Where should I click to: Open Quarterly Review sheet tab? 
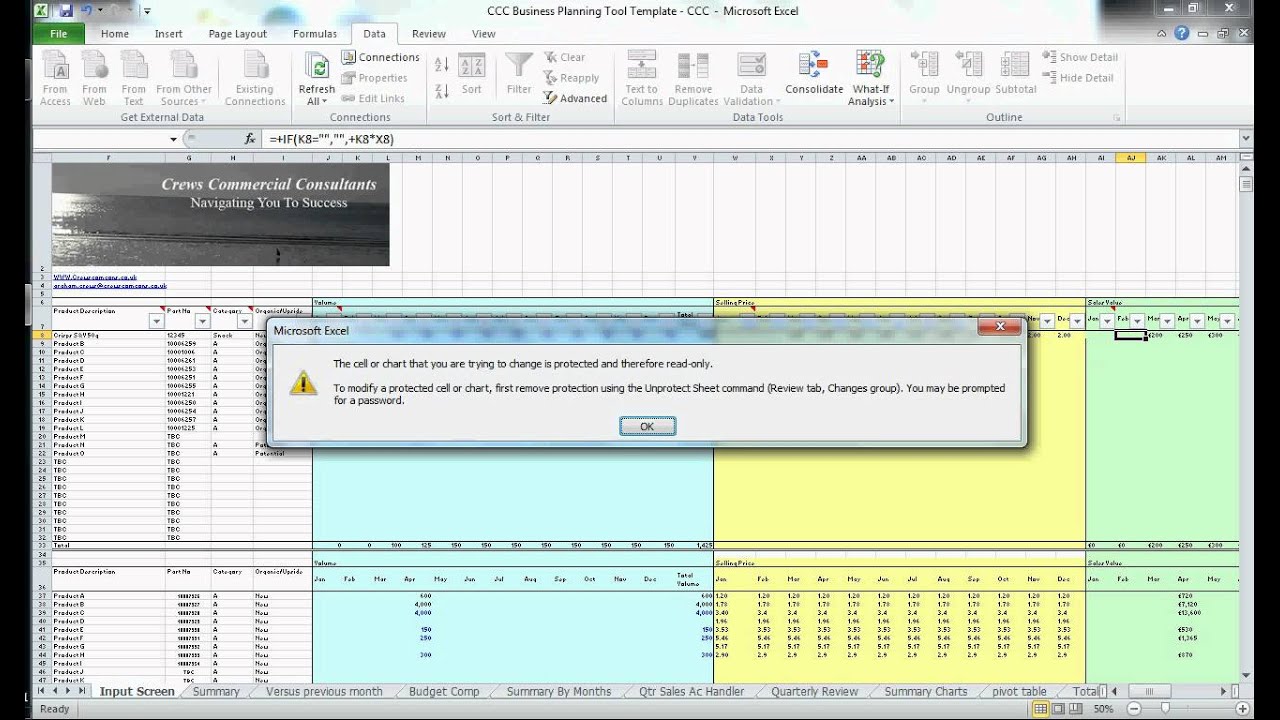814,691
